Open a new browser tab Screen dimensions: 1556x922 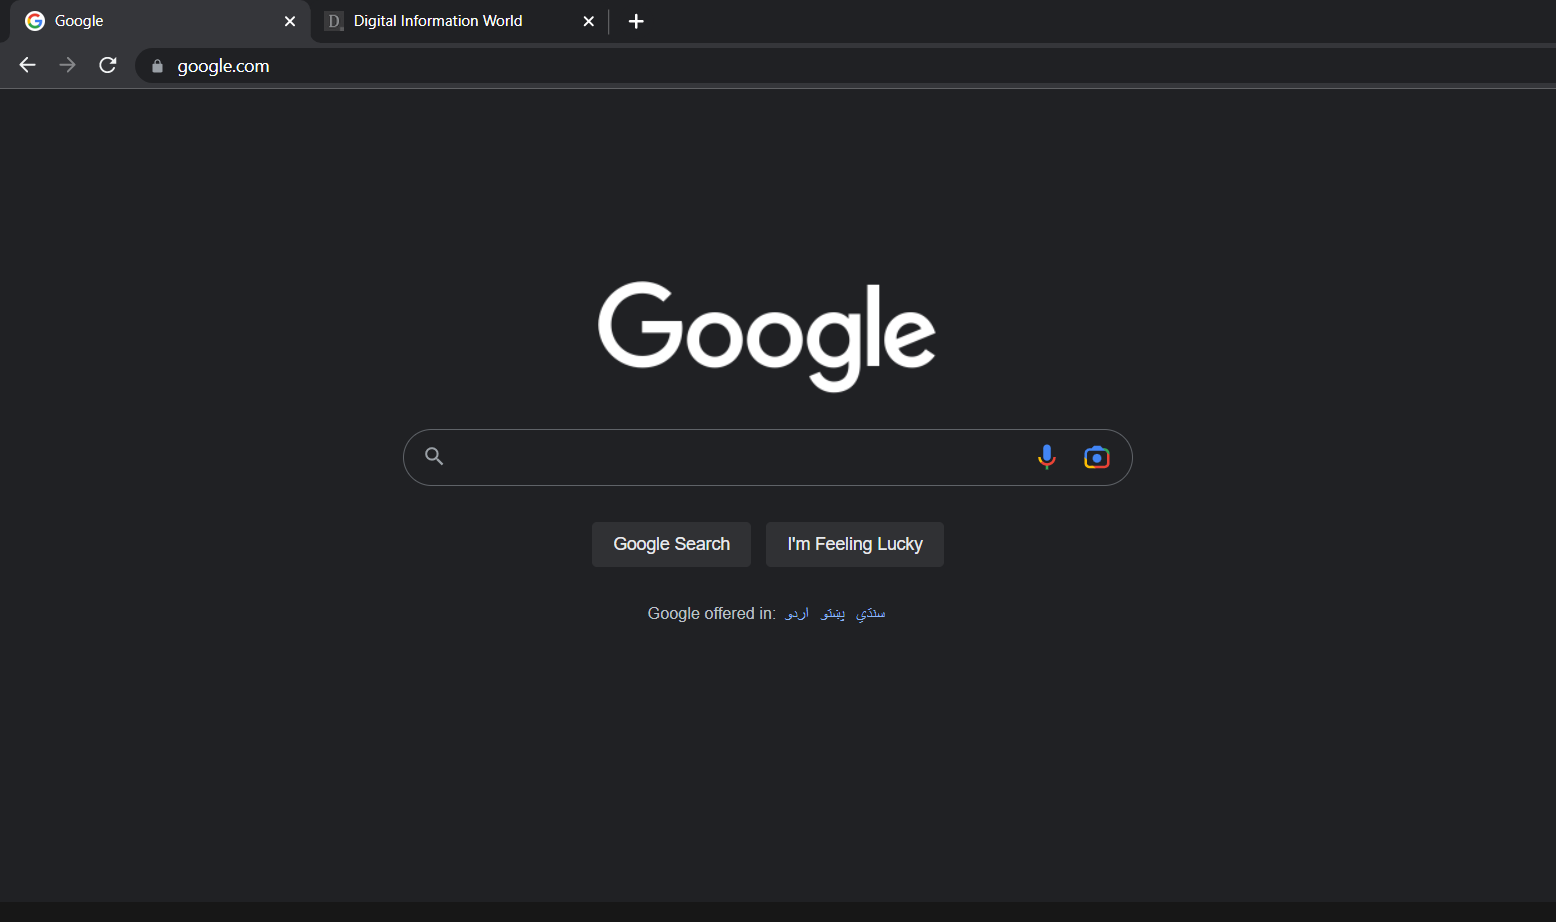[x=636, y=21]
